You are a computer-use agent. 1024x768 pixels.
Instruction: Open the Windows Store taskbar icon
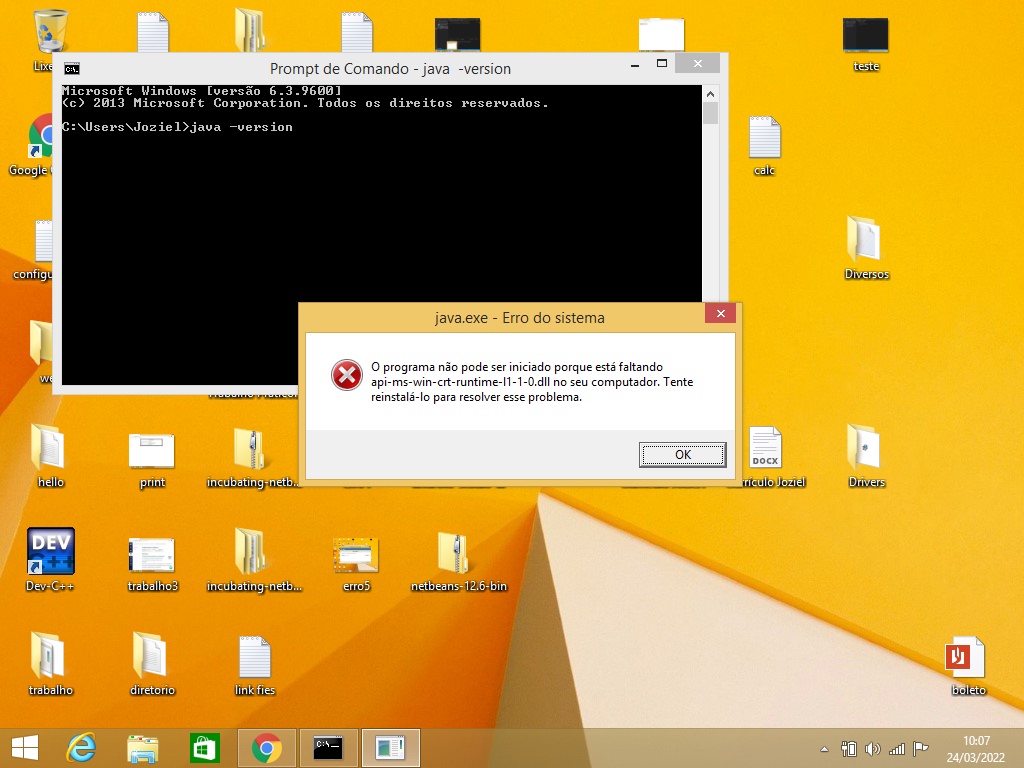[204, 748]
